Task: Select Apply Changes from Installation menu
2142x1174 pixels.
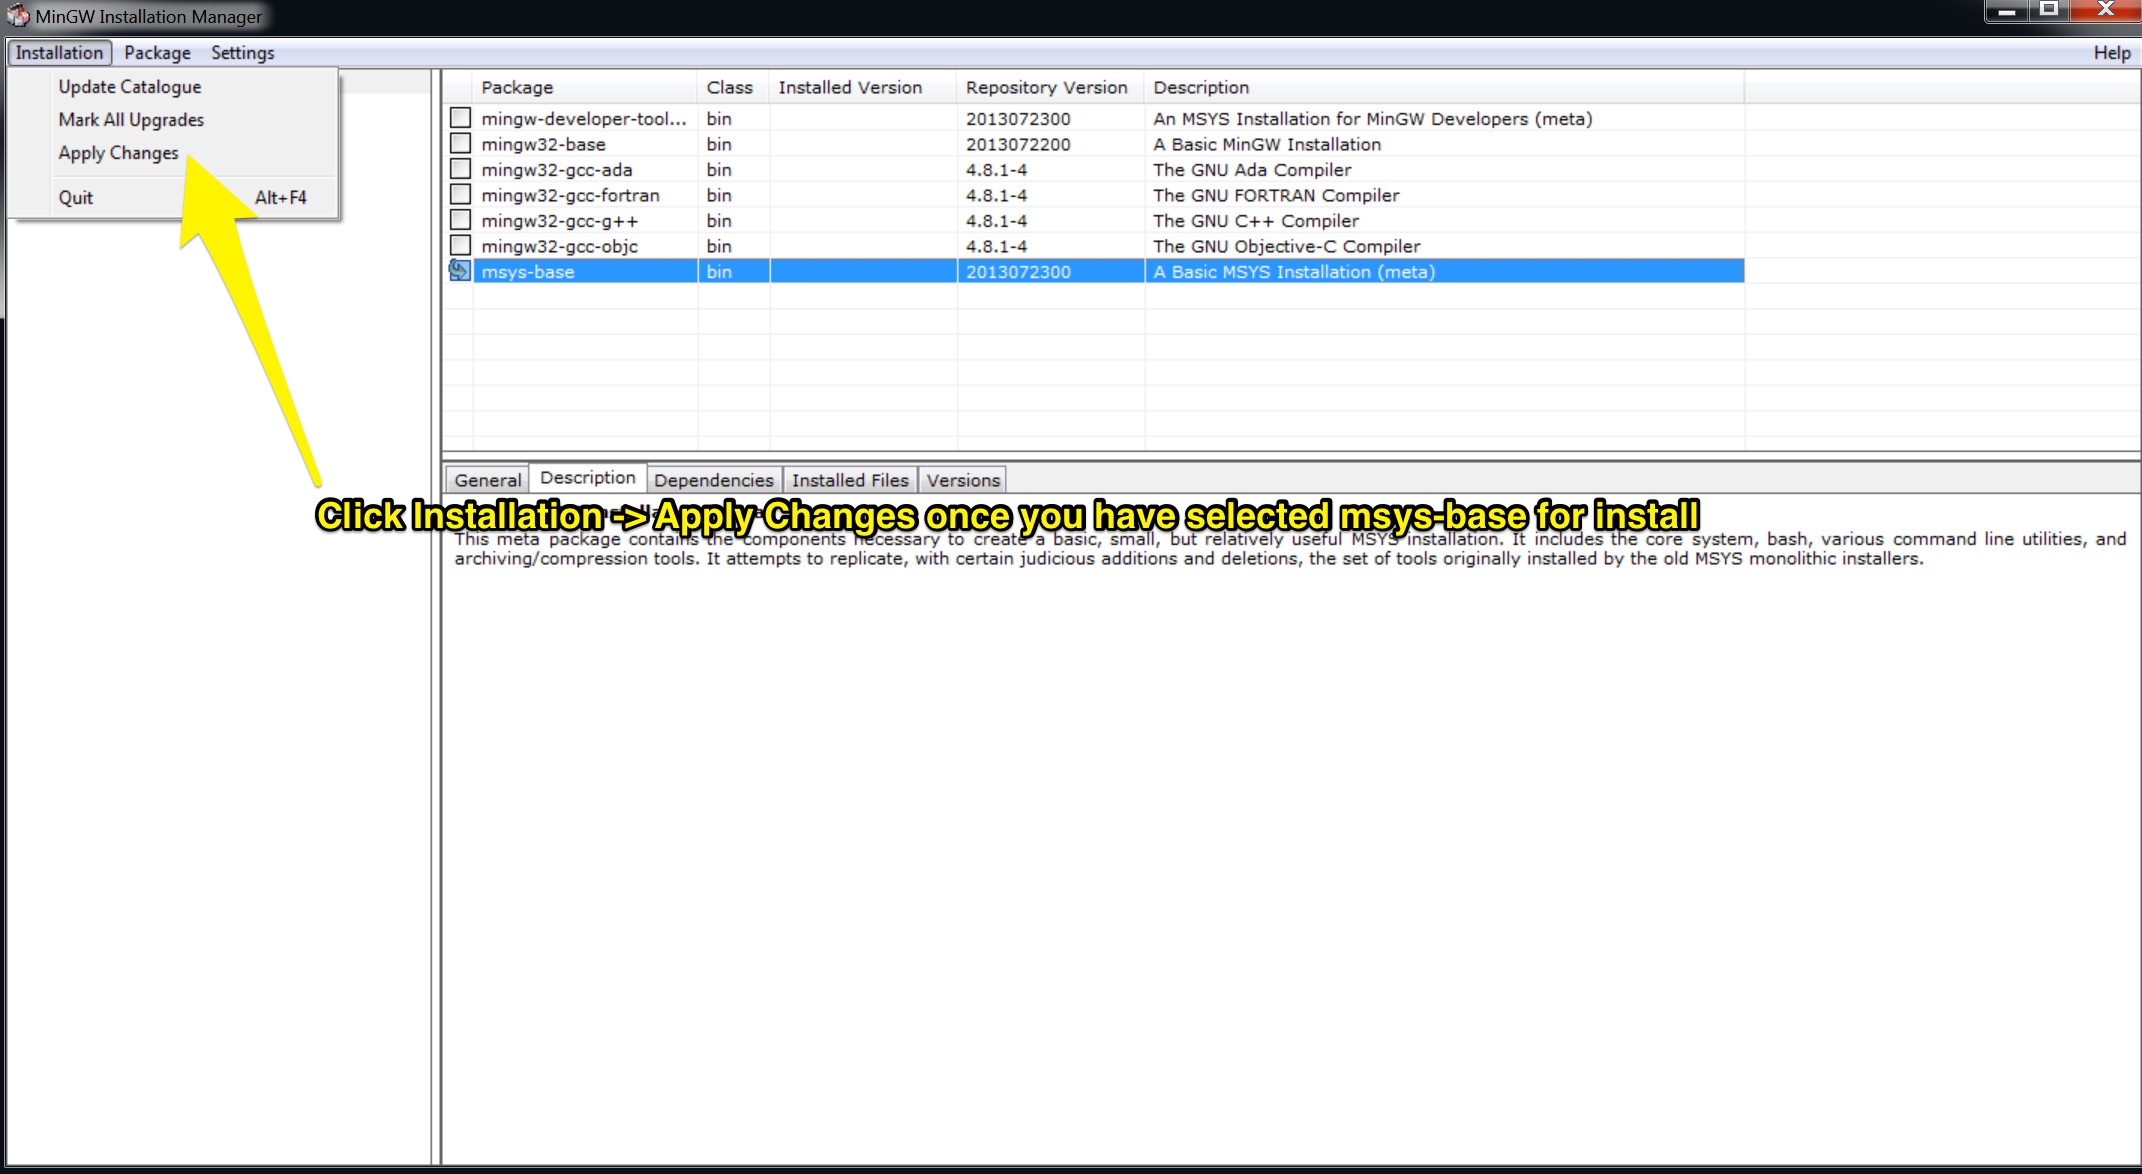Action: click(118, 153)
